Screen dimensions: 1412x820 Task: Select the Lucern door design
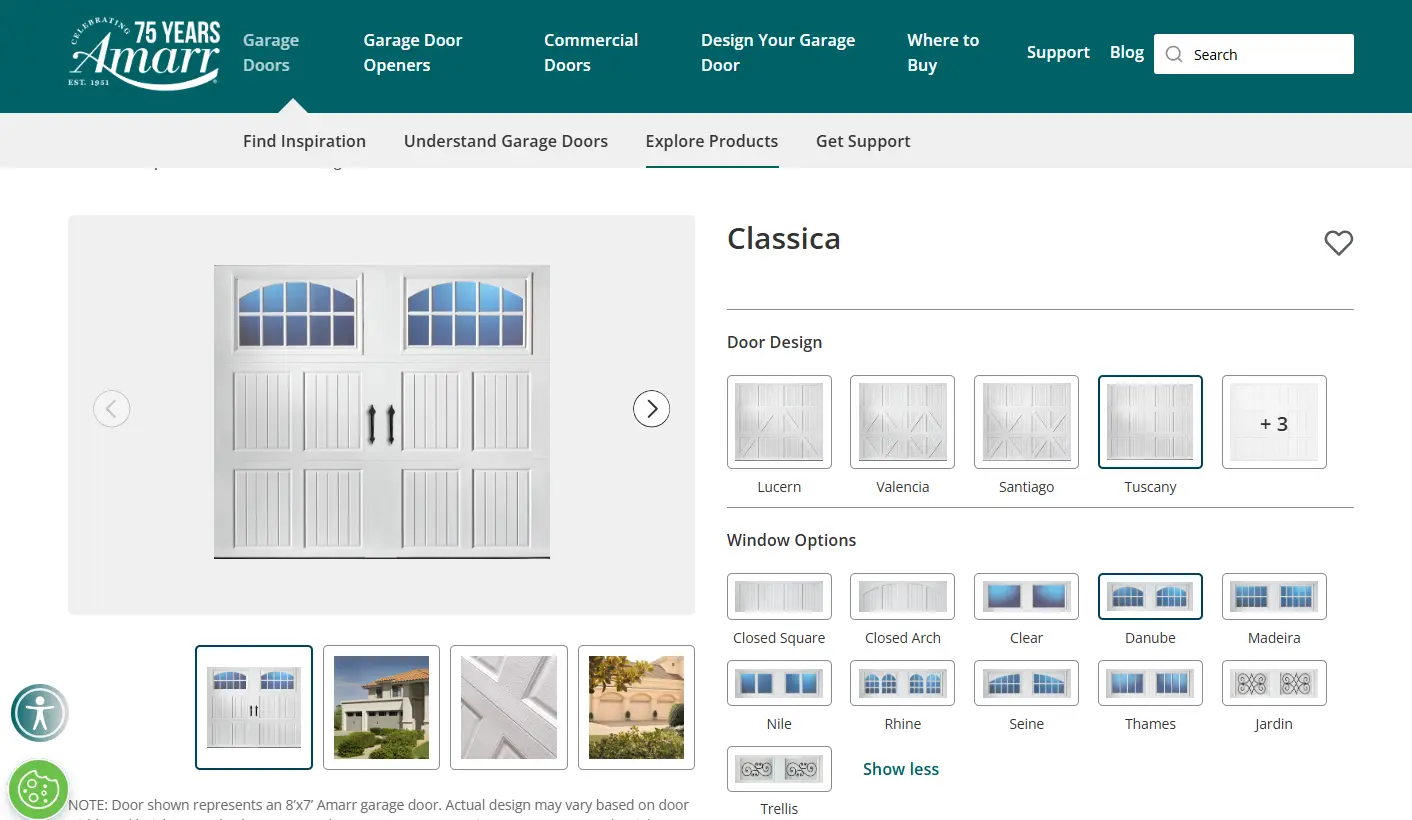[779, 422]
